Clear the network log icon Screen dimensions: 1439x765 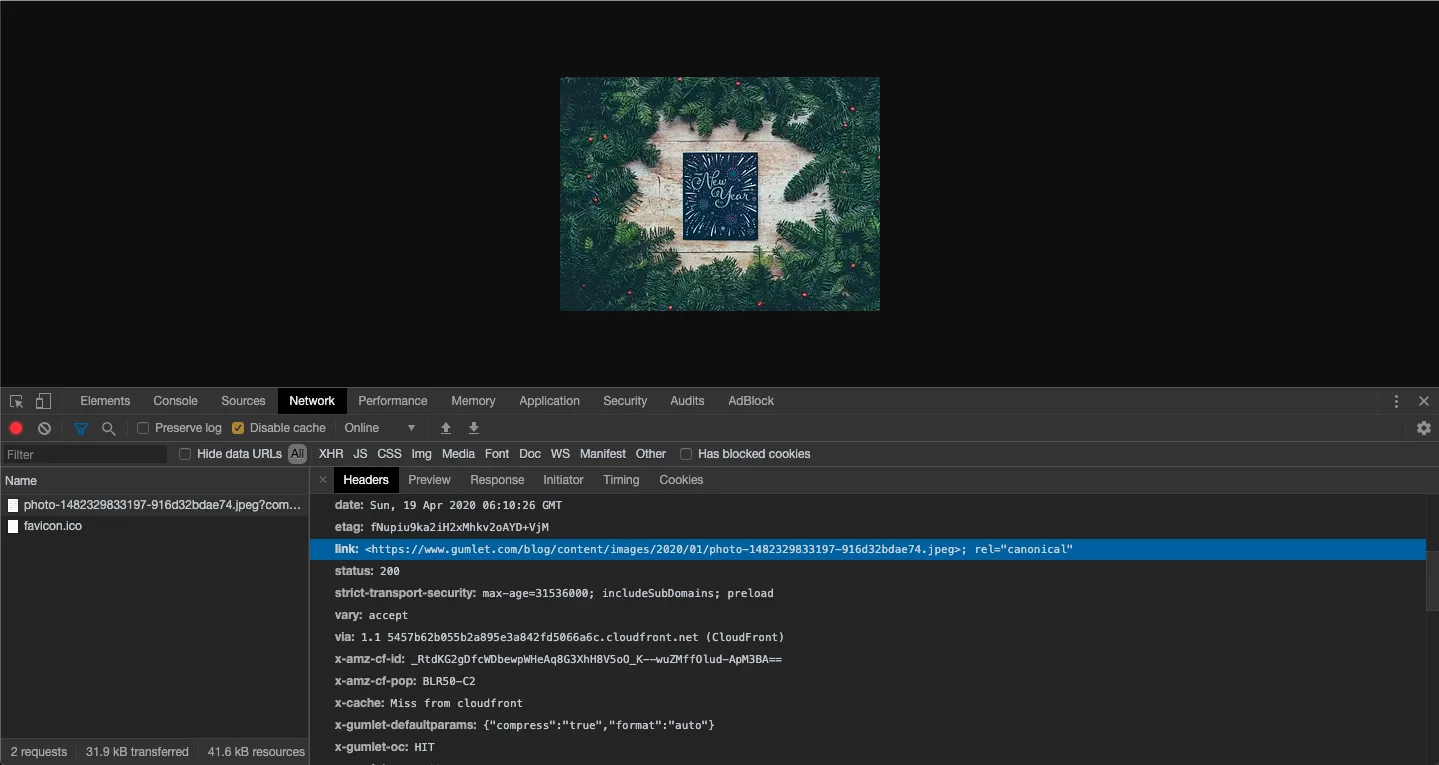(x=44, y=428)
